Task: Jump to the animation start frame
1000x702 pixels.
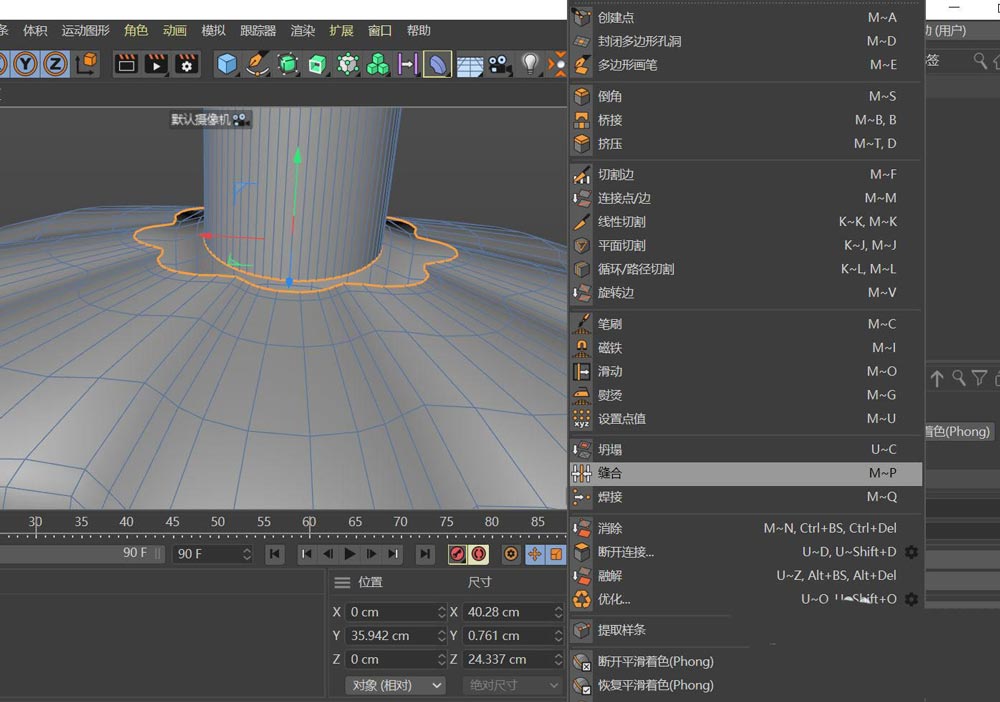Action: [x=274, y=553]
